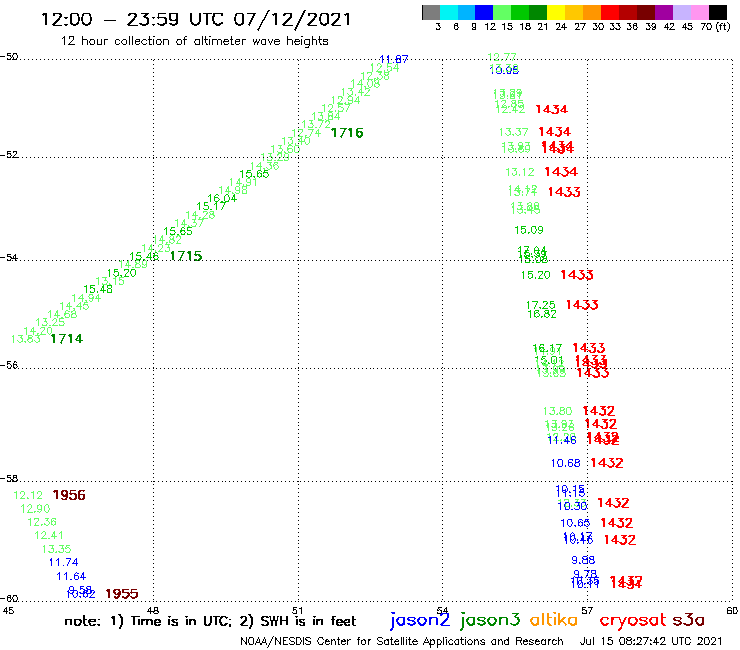
Task: Click 'NOAA/NESDIS Center for Satellite Applications and Research'
Action: tap(402, 641)
